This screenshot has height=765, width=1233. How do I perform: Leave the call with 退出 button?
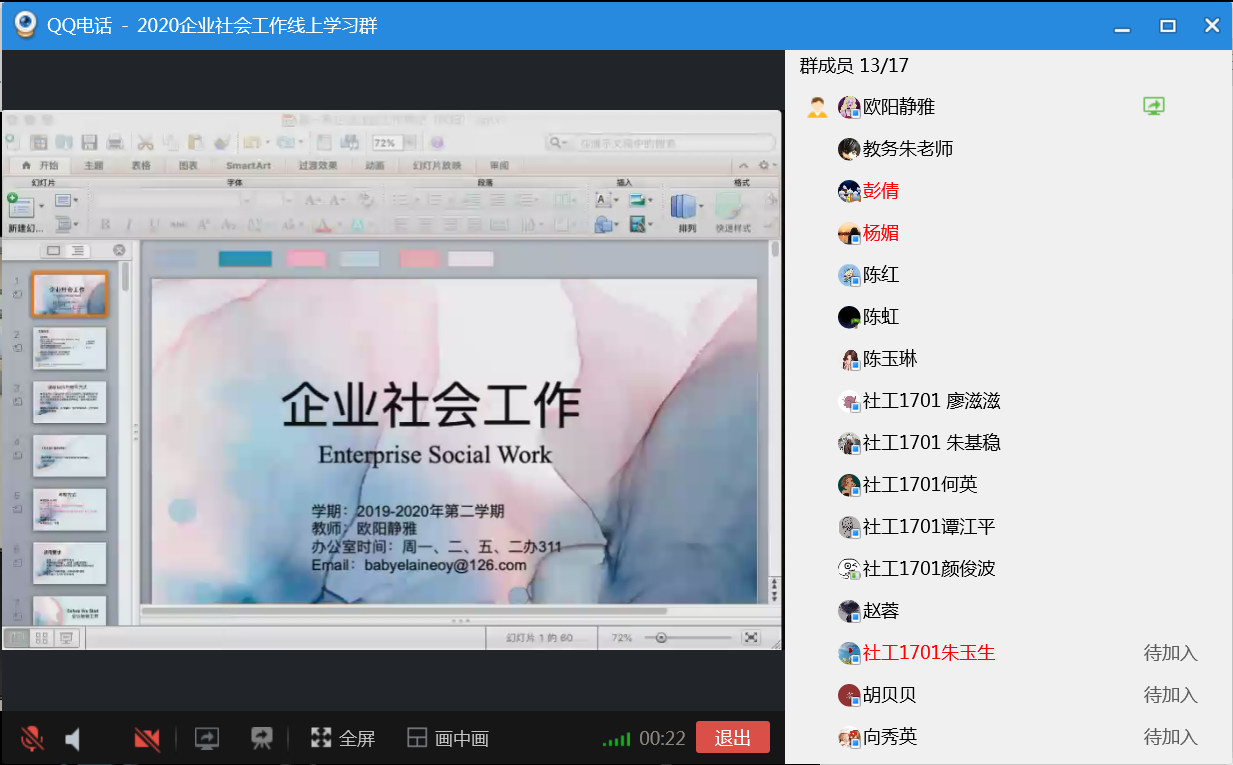pyautogui.click(x=732, y=738)
